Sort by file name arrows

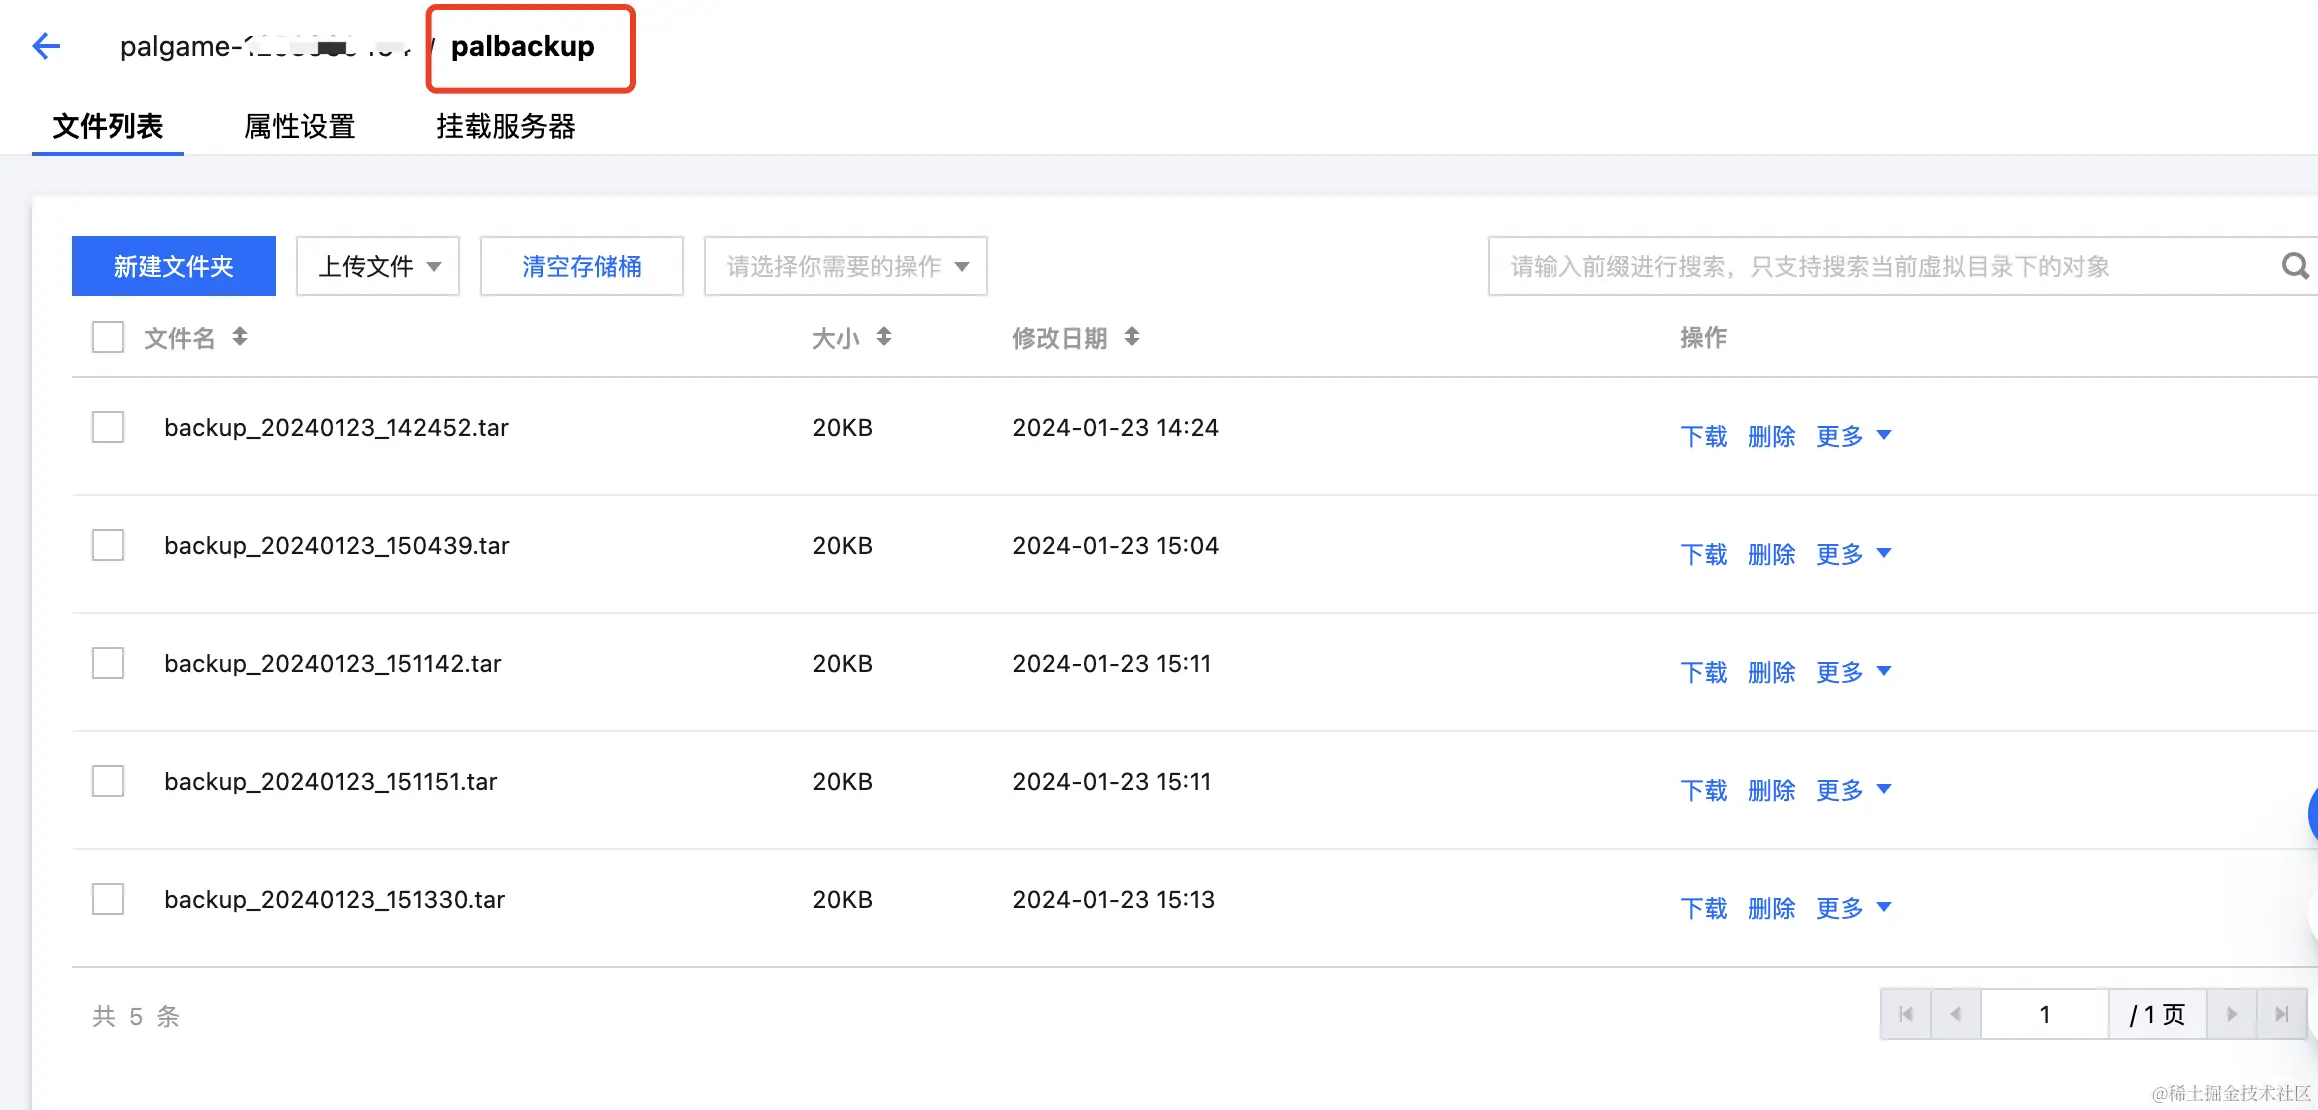240,337
